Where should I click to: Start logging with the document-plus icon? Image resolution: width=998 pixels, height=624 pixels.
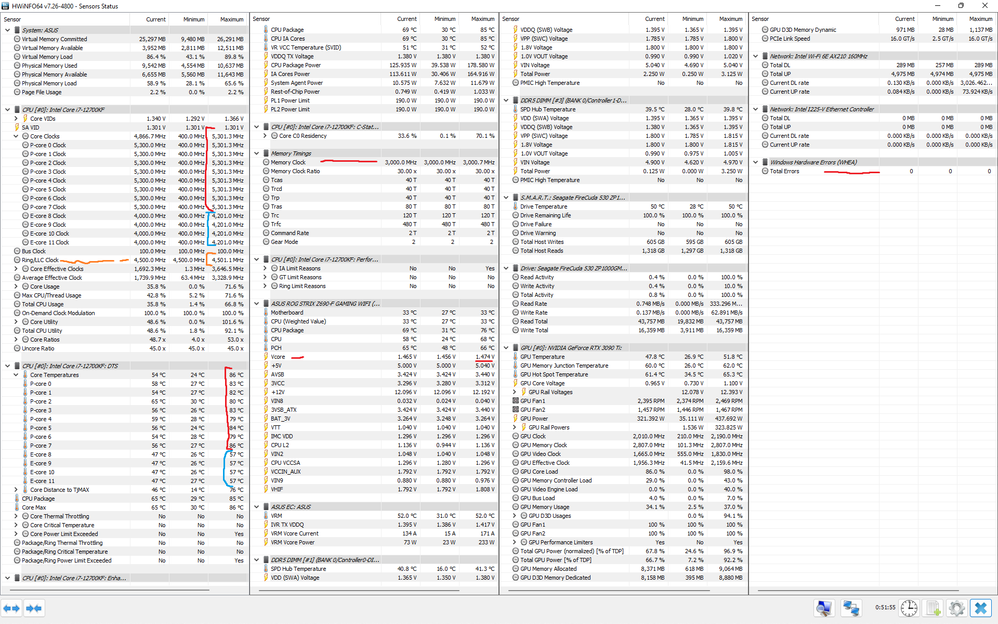click(933, 608)
